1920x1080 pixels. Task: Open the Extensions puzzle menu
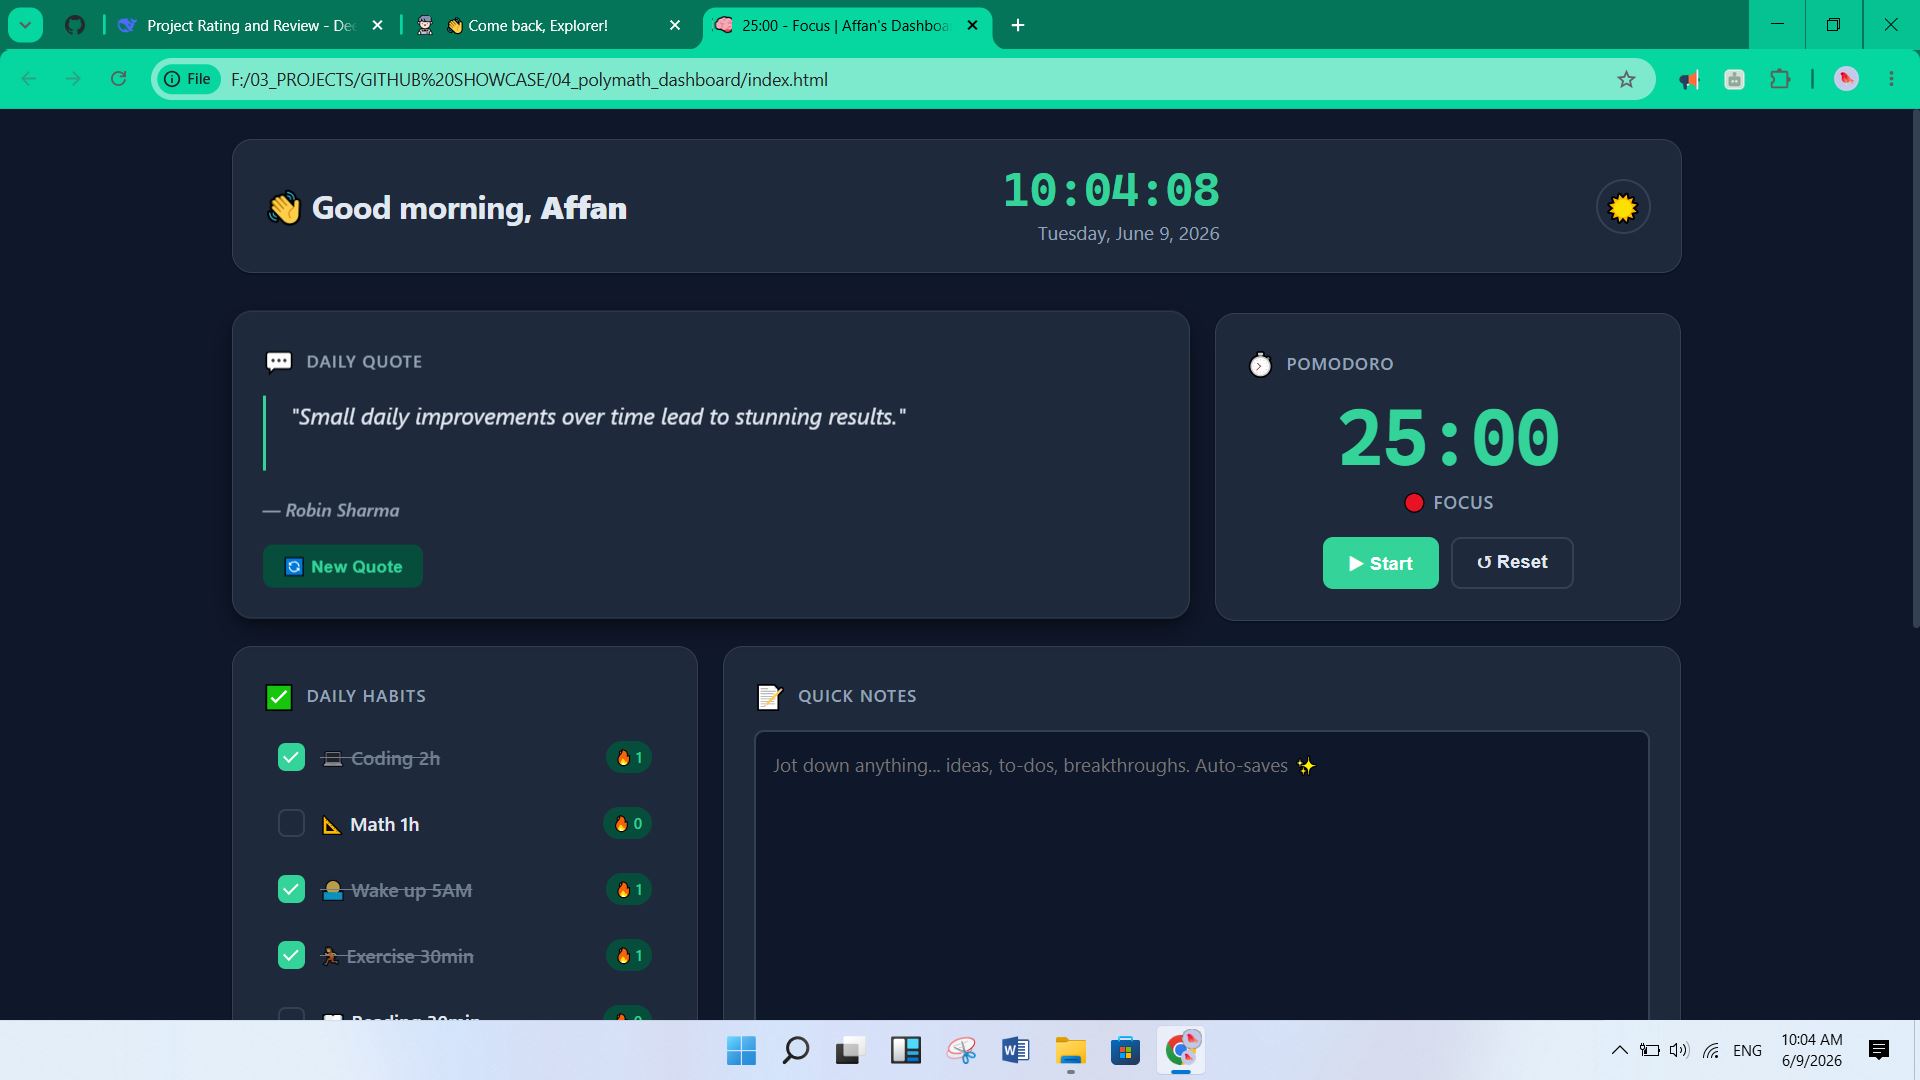(x=1780, y=79)
